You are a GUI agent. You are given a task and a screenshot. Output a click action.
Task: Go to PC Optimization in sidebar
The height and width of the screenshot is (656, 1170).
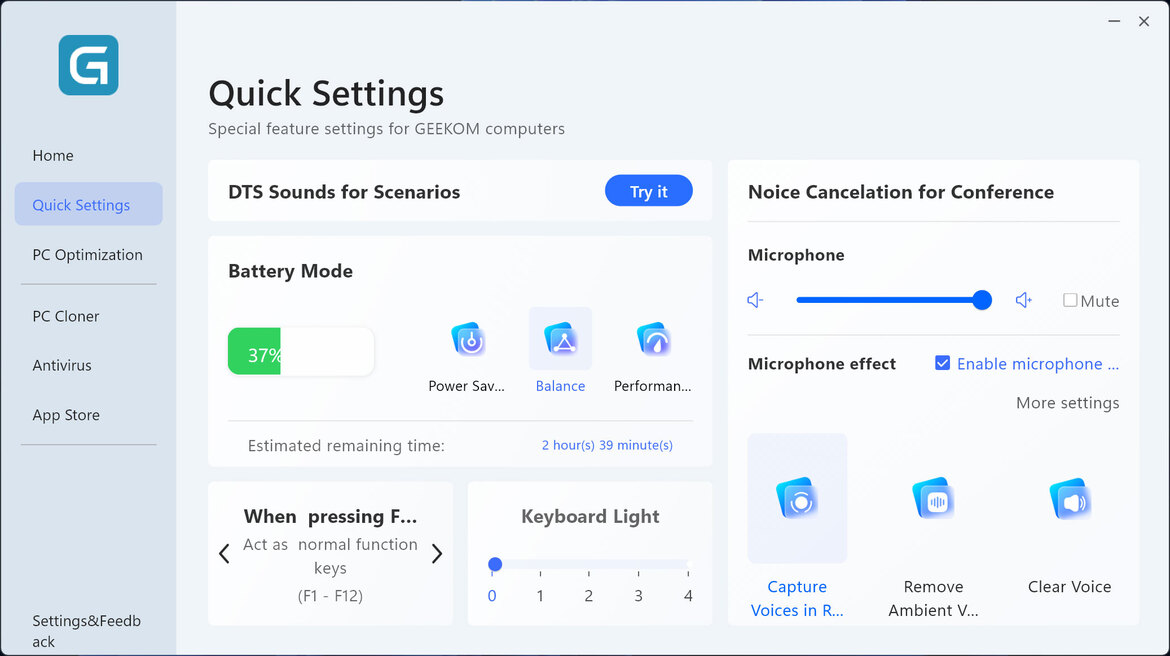point(87,255)
